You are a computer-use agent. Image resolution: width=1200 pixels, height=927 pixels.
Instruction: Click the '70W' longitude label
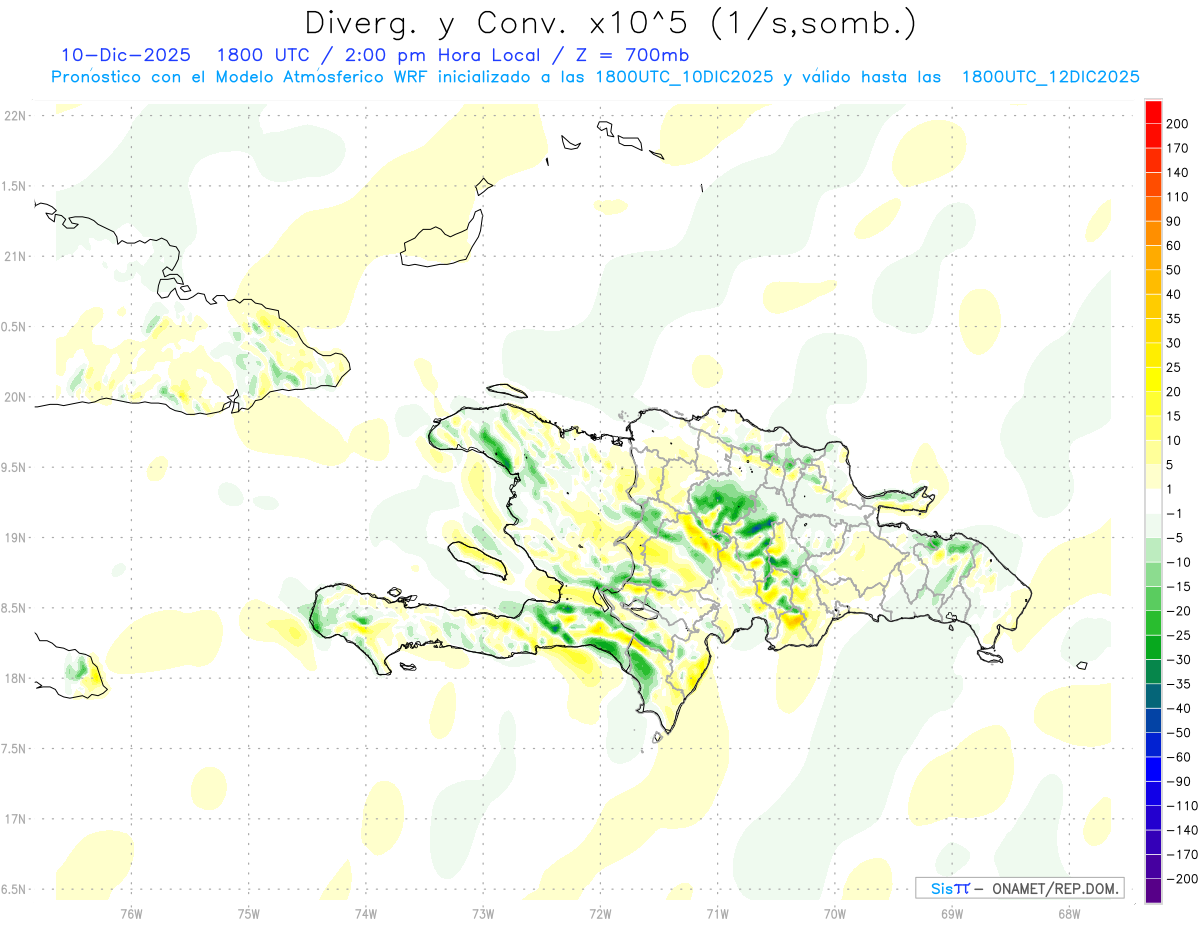tap(835, 914)
